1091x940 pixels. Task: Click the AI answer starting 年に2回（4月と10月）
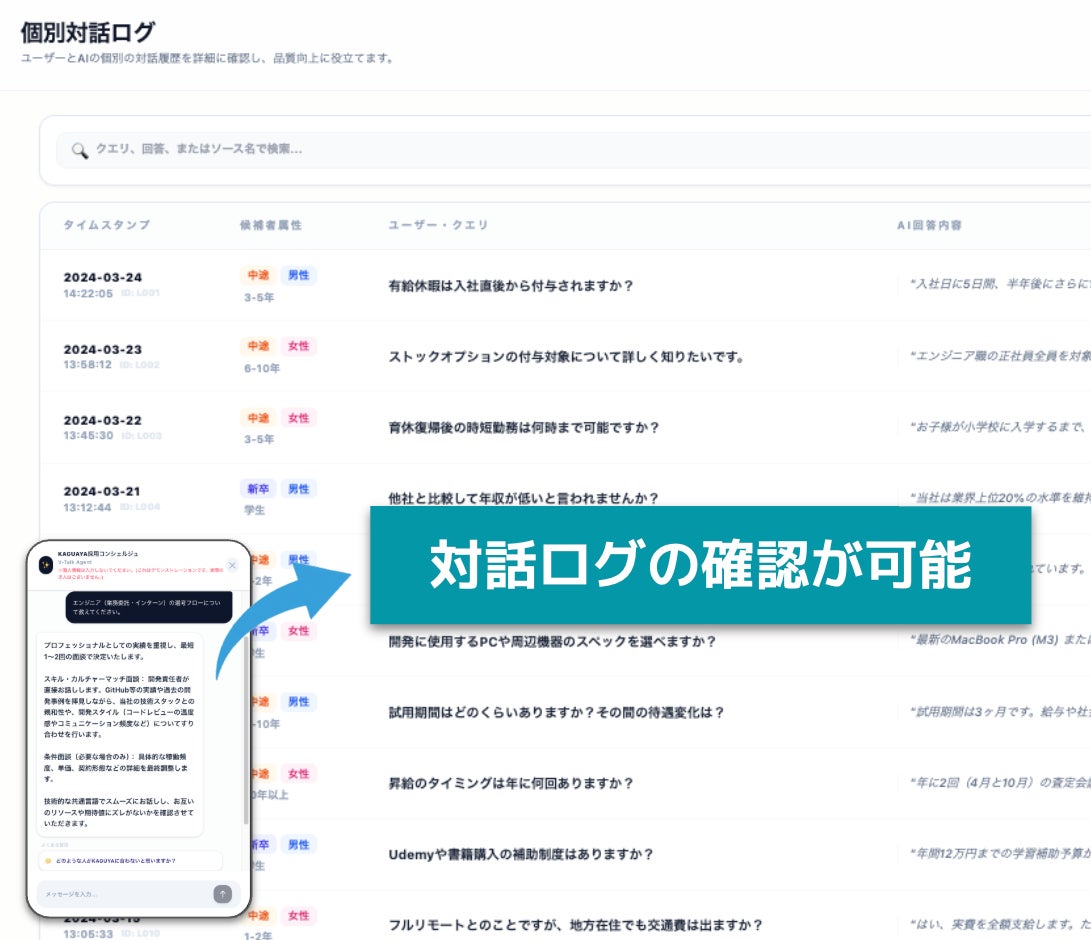coord(1001,782)
